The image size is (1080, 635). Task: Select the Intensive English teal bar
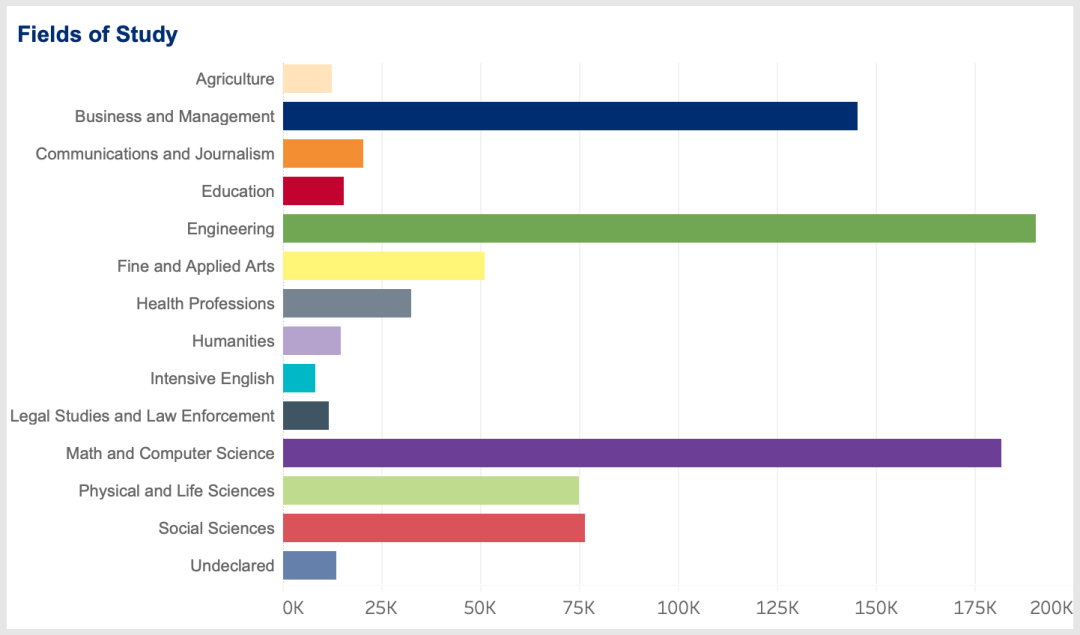(x=299, y=378)
